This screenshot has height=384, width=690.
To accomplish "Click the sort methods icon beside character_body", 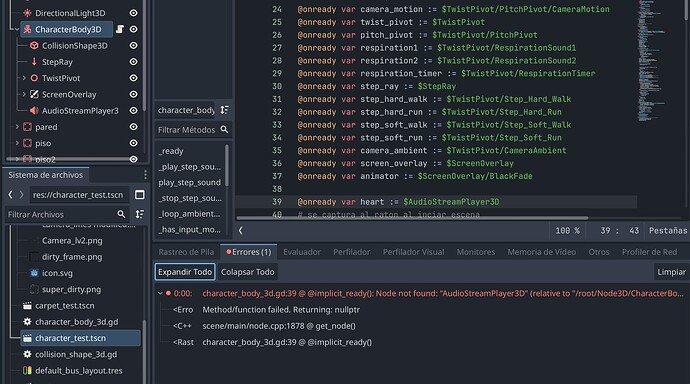I will (224, 110).
